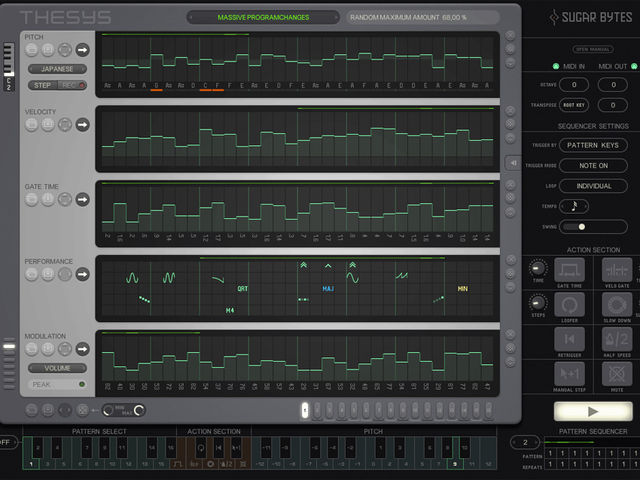
Task: Click first round icon under Modulation label
Action: click(x=31, y=349)
